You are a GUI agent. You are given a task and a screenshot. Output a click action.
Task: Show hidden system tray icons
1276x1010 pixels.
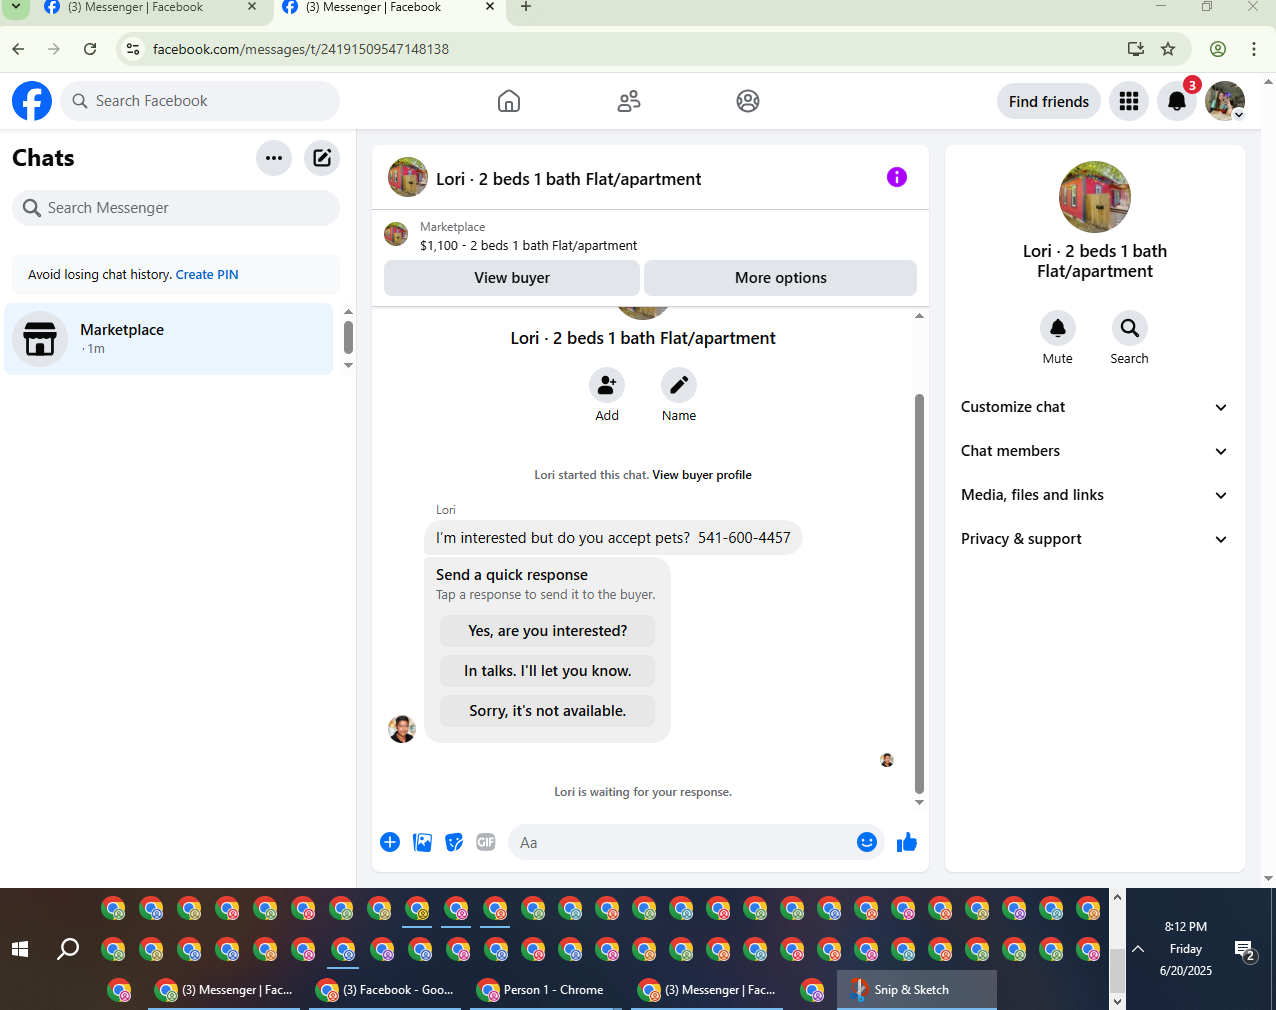1138,949
